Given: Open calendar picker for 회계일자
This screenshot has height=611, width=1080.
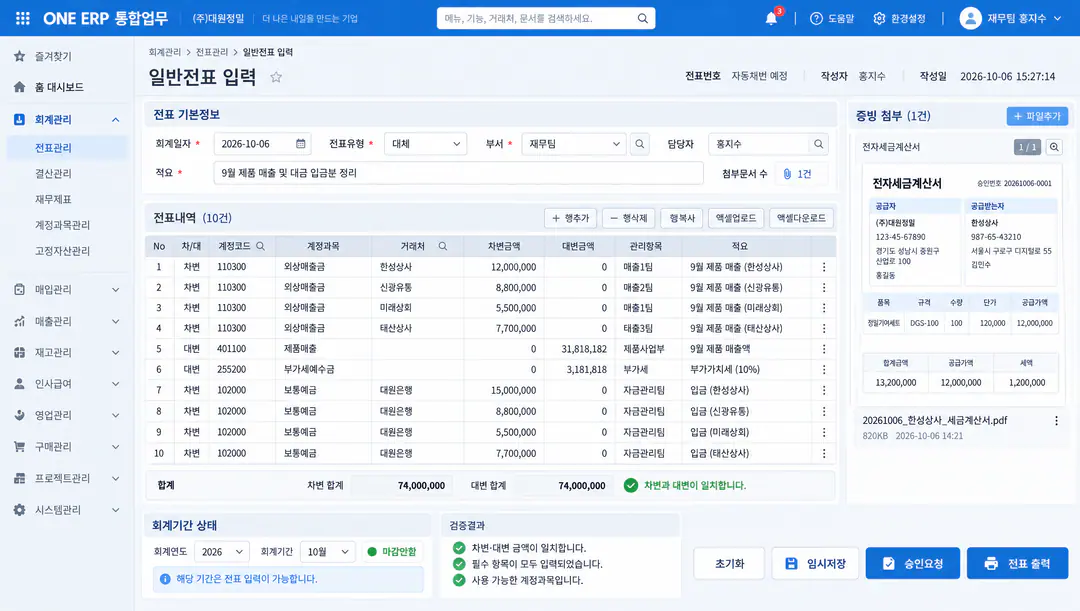Looking at the screenshot, I should (x=300, y=144).
